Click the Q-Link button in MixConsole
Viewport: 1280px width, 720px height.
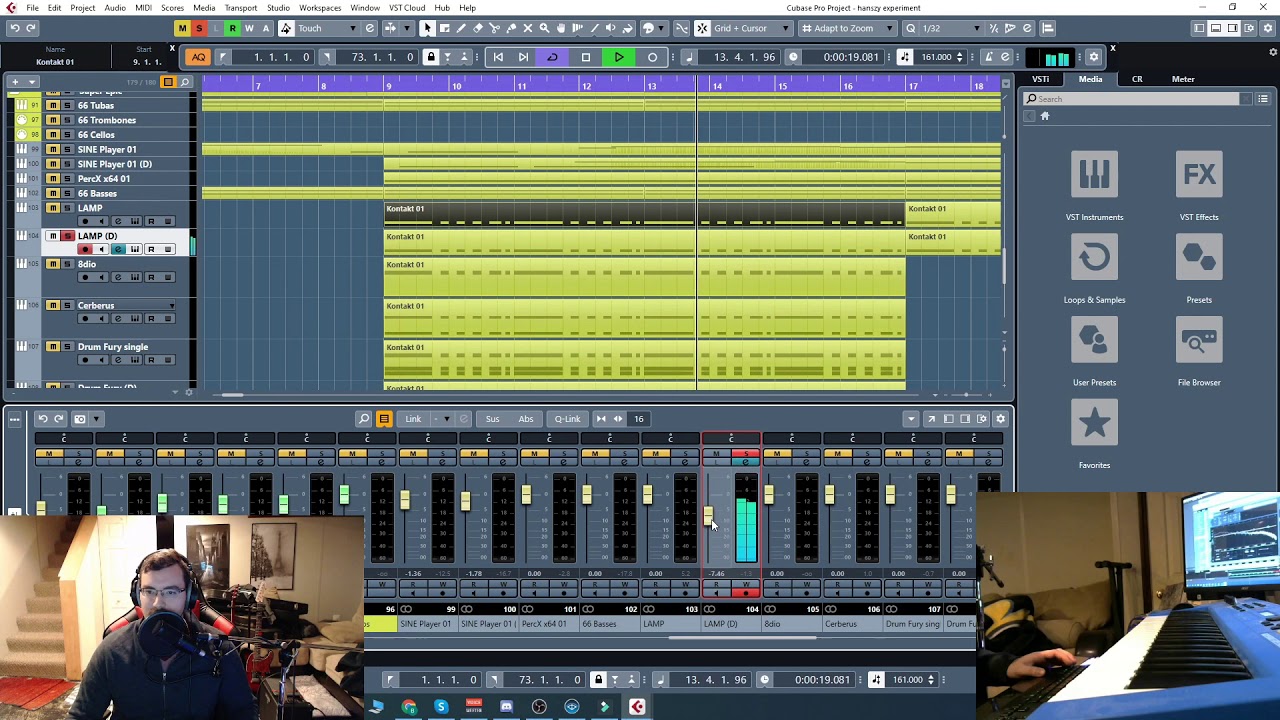pyautogui.click(x=567, y=419)
